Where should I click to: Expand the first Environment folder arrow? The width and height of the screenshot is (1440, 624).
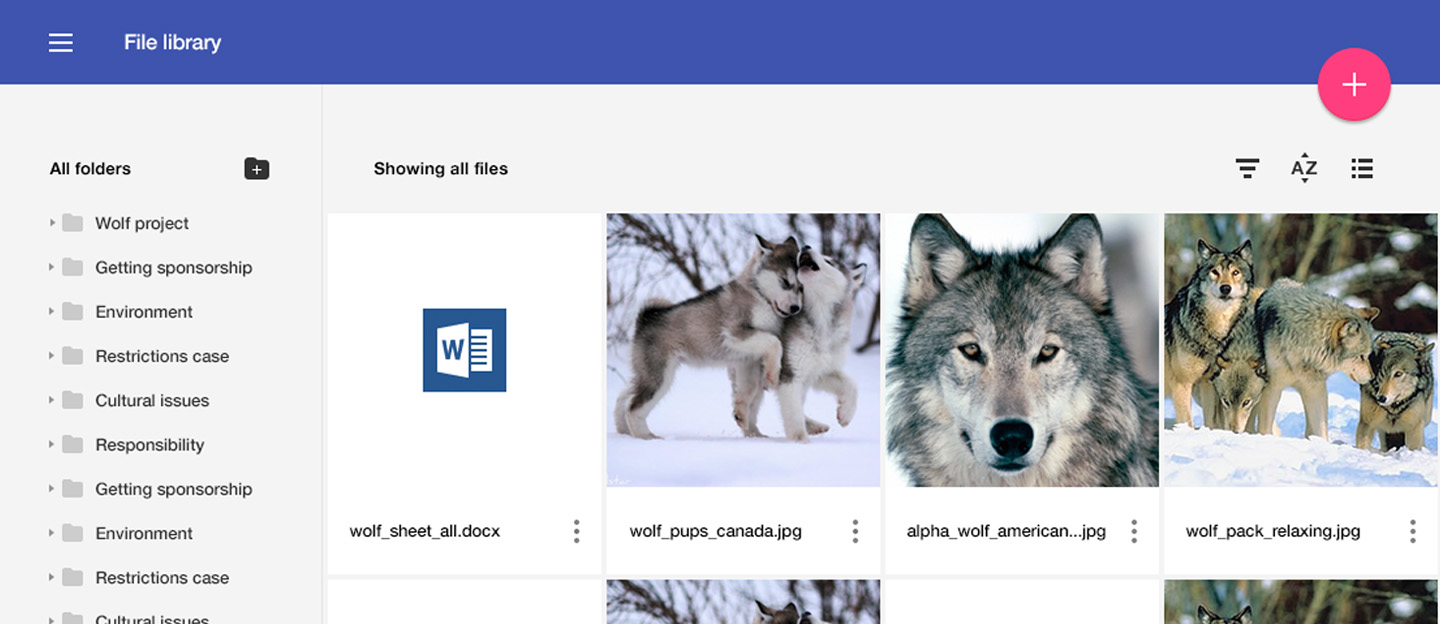pos(52,311)
